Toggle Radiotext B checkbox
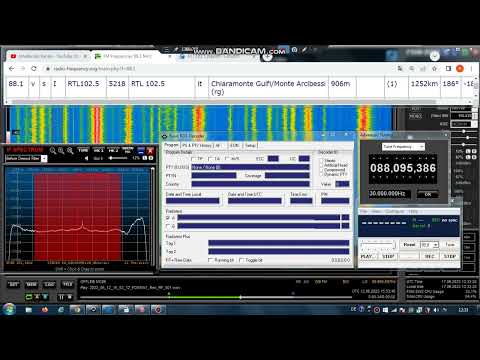This screenshot has width=480, height=360. (x=168, y=226)
